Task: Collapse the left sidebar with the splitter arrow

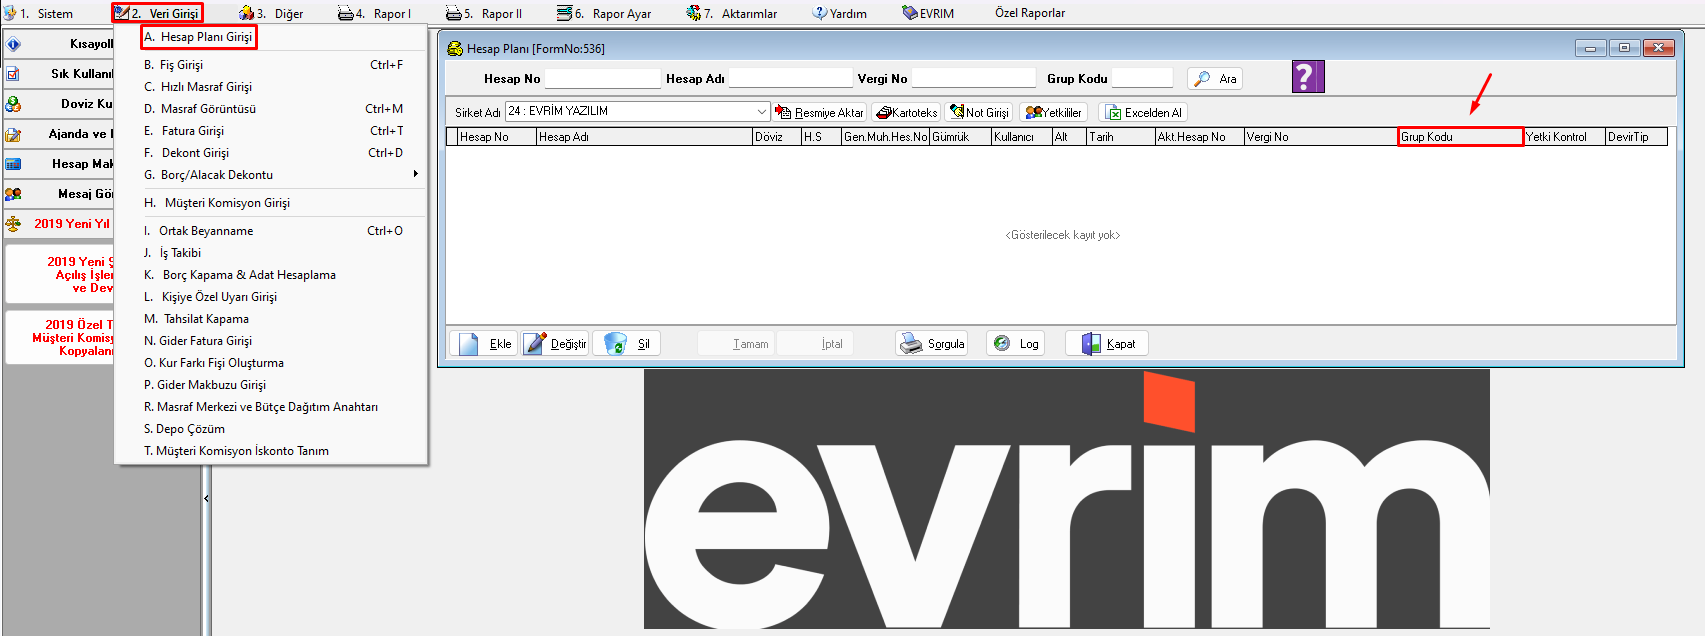Action: (x=206, y=498)
